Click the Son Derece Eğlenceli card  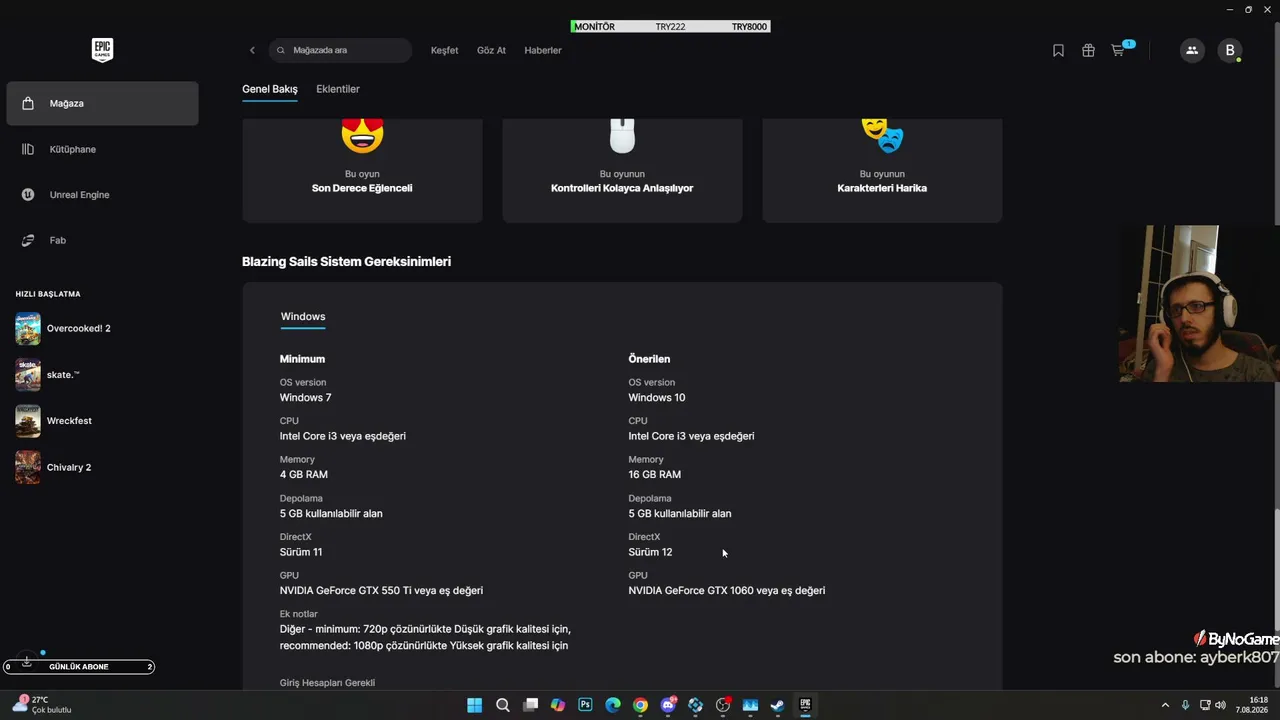[362, 170]
